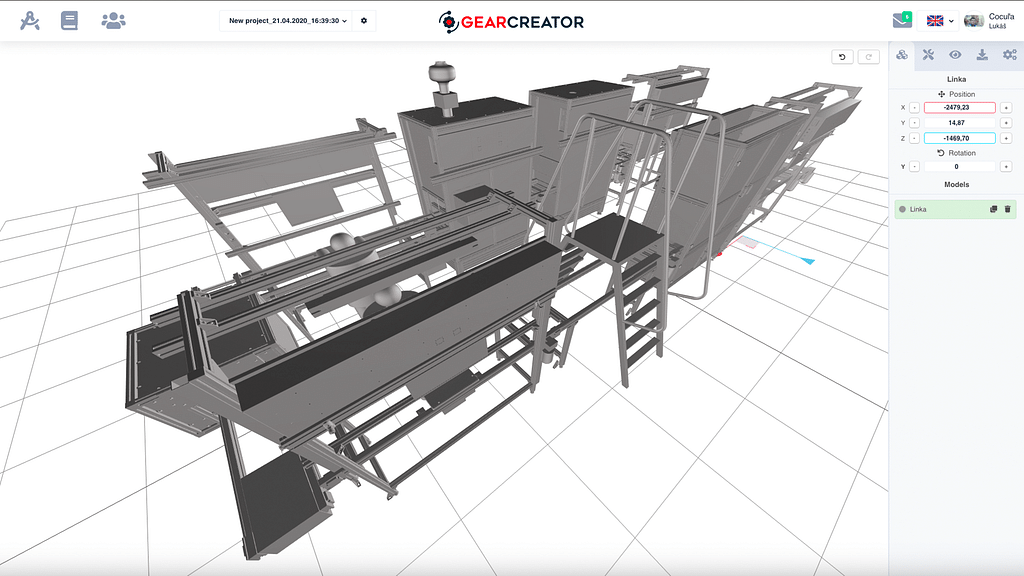Open the user profile menu Cocuľa

coord(990,20)
